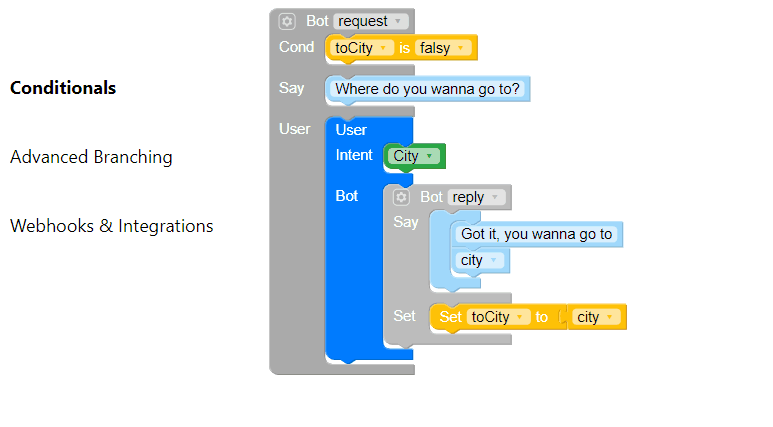Edit the 'Got it, you wanna go to' text
This screenshot has height=427, width=773.
click(537, 234)
